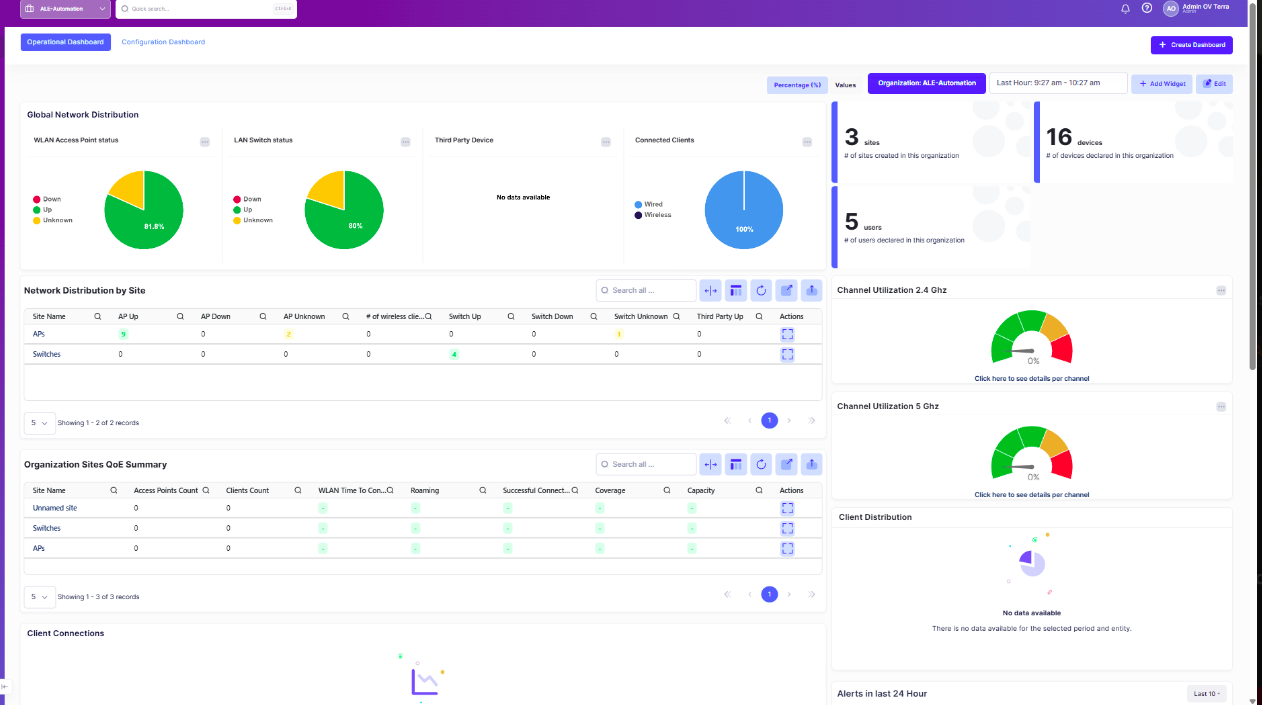
Task: Open the Unnamed site link in QoE Summary
Action: click(x=55, y=508)
